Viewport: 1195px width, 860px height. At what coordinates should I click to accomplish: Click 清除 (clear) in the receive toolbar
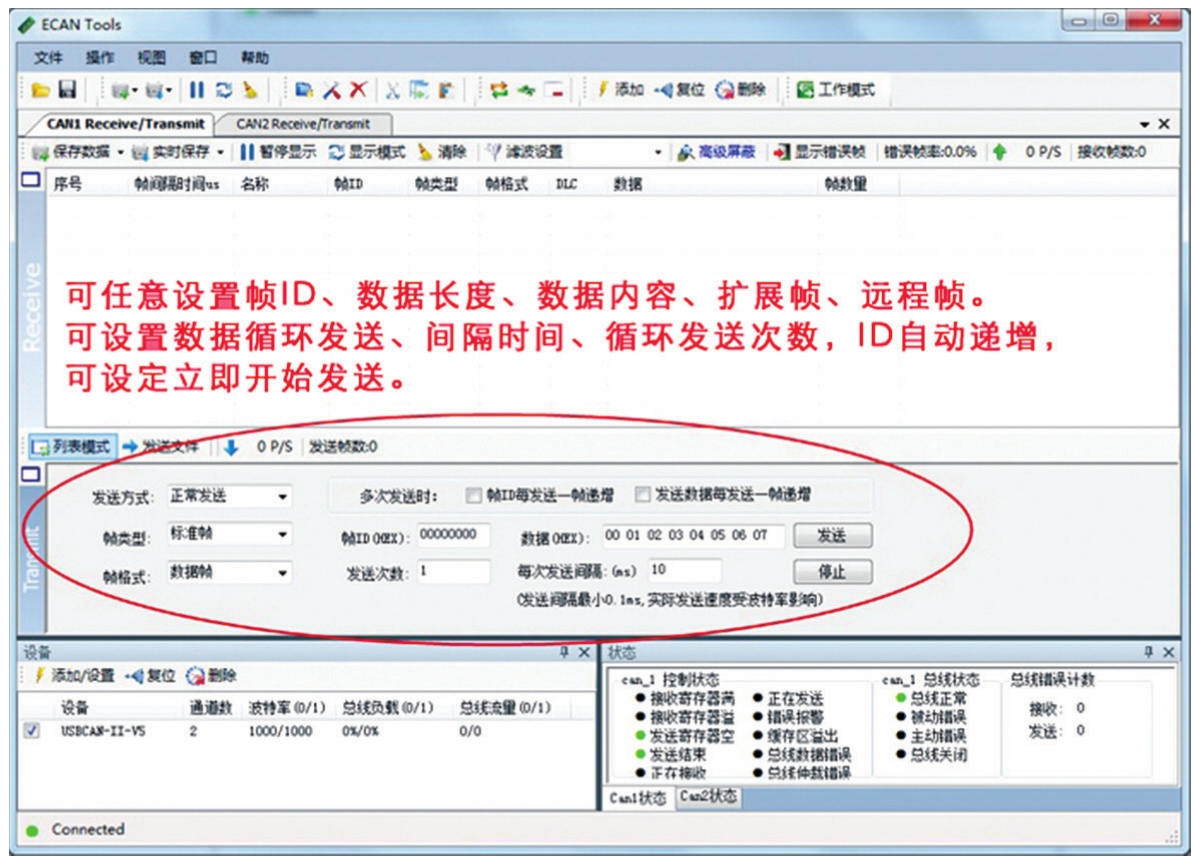(x=442, y=152)
